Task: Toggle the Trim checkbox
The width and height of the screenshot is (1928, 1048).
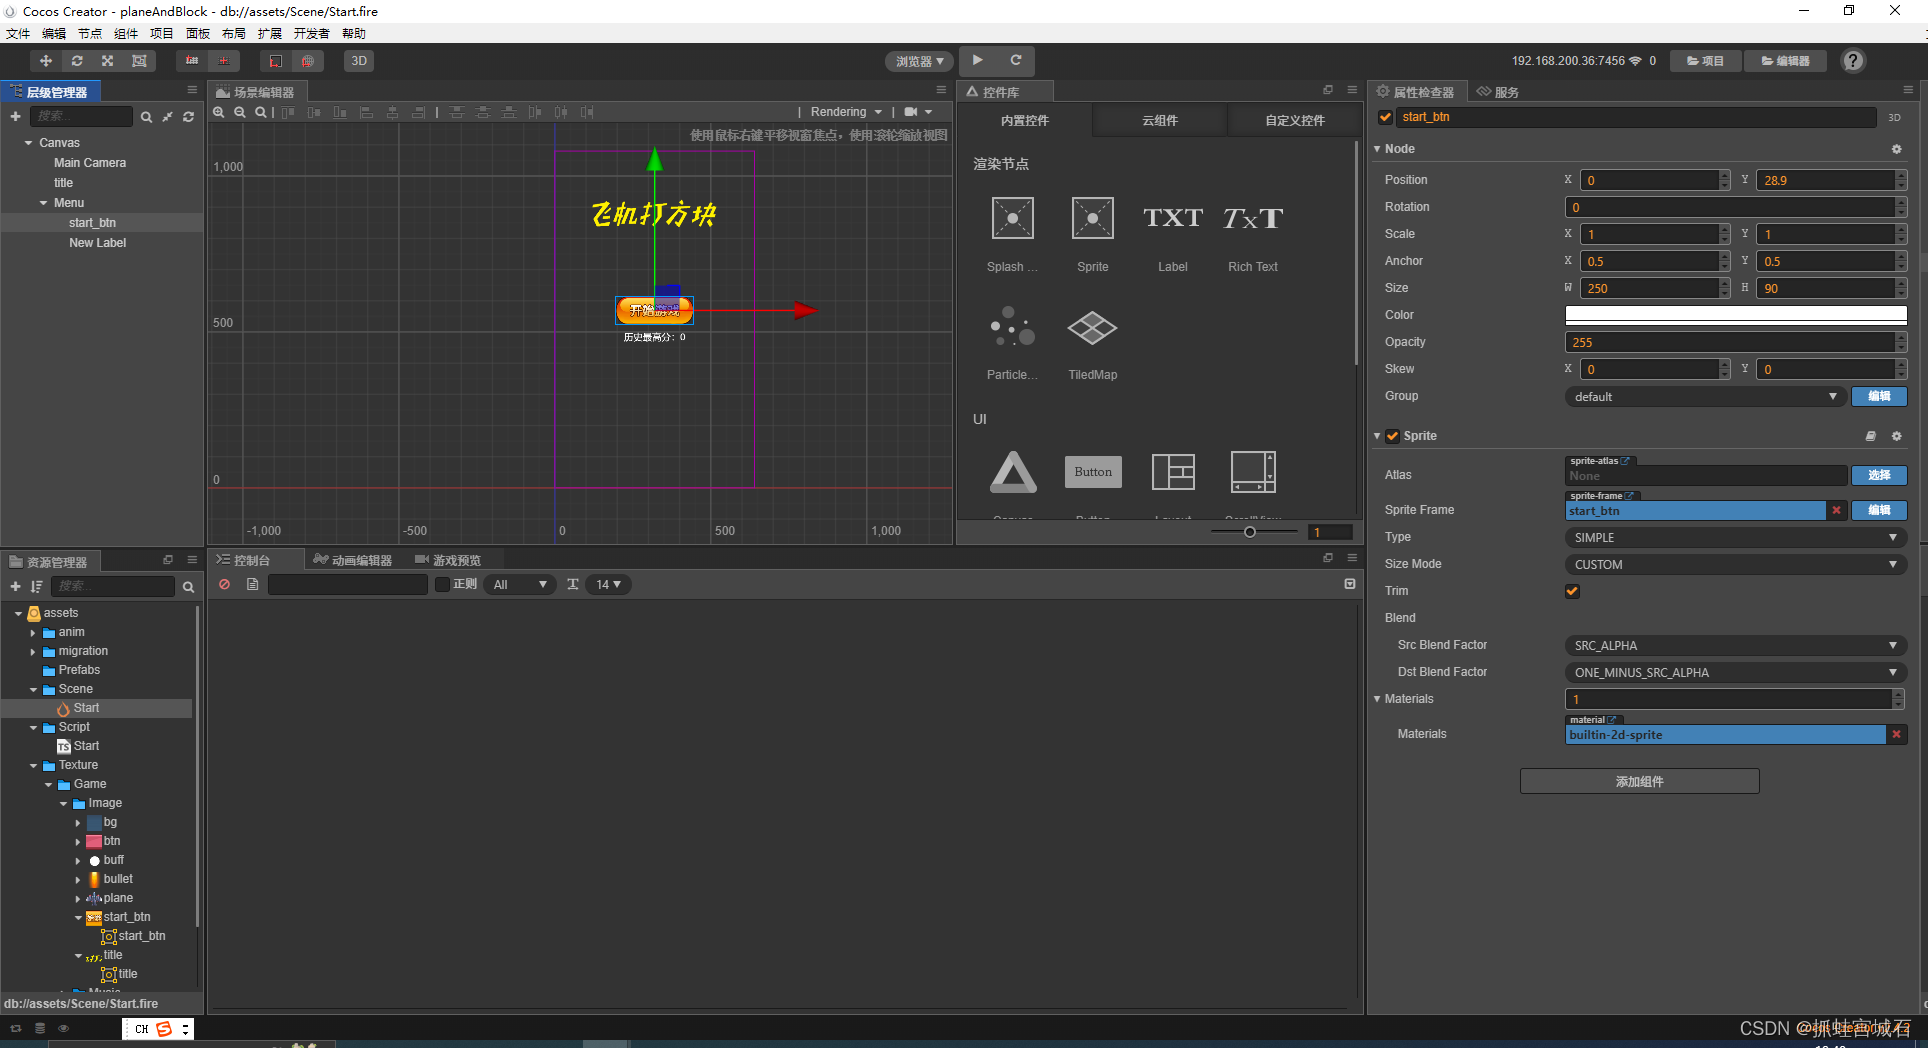Action: (1572, 591)
